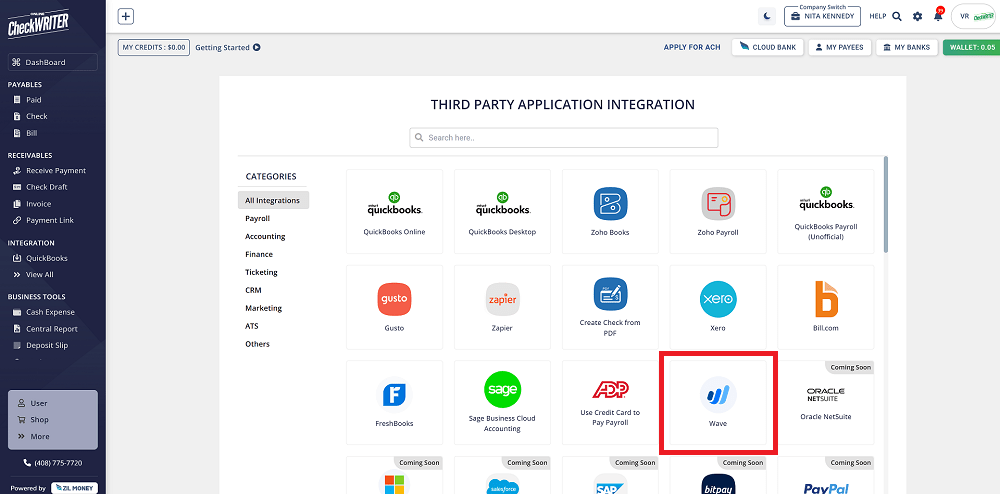Select Marketing category
Viewport: 1000px width, 494px height.
pyautogui.click(x=263, y=308)
